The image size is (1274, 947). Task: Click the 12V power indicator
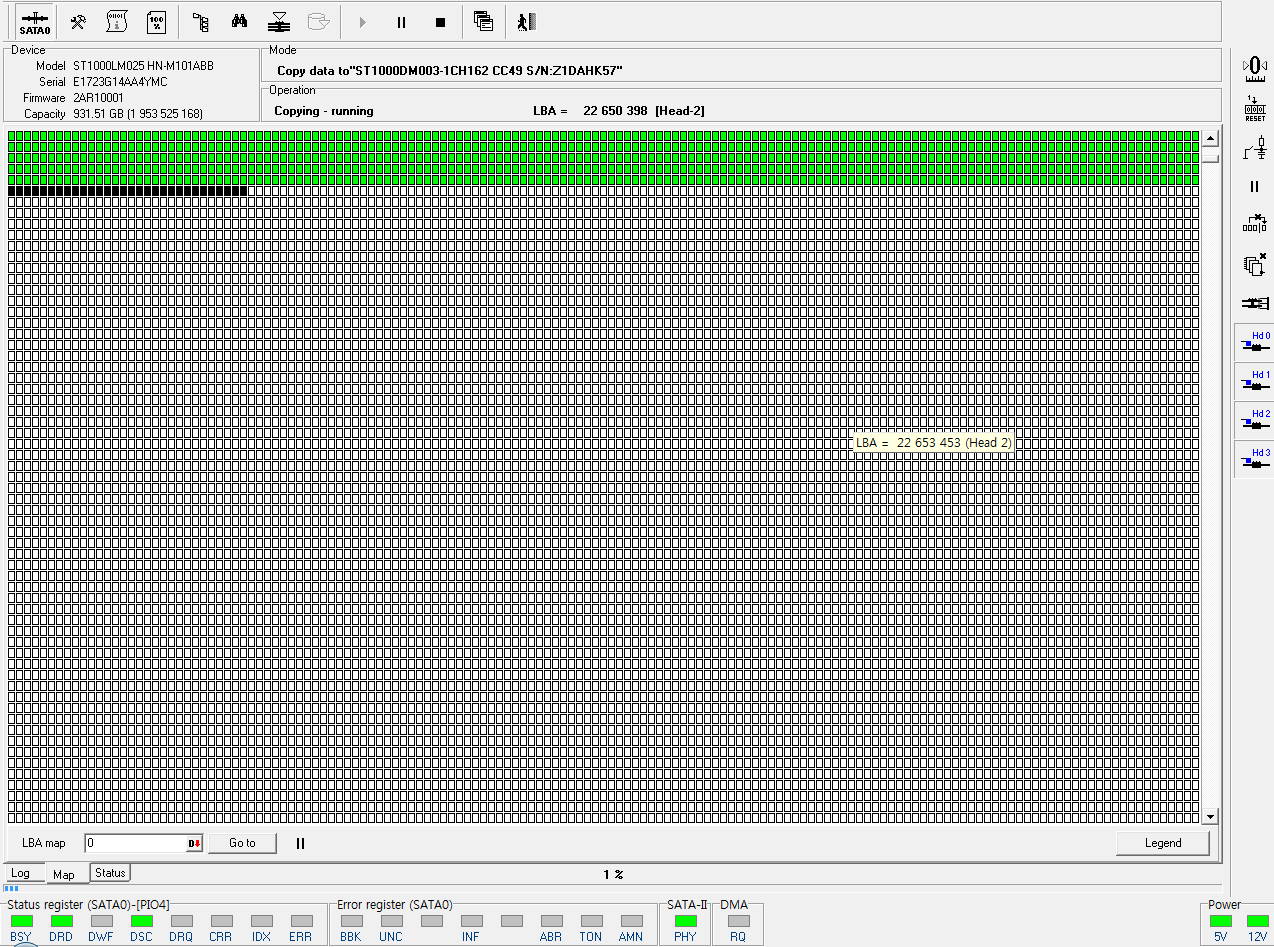[x=1257, y=920]
